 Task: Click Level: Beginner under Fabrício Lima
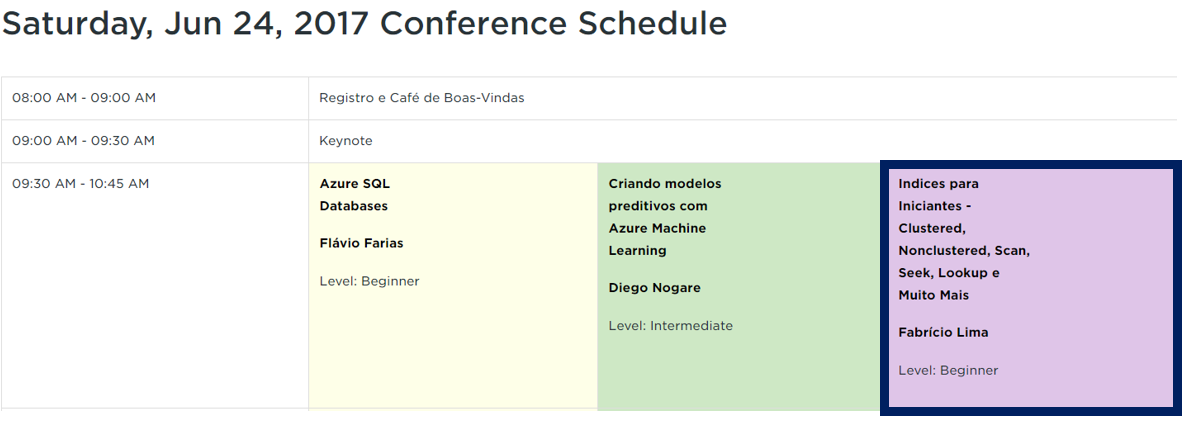pyautogui.click(x=948, y=370)
